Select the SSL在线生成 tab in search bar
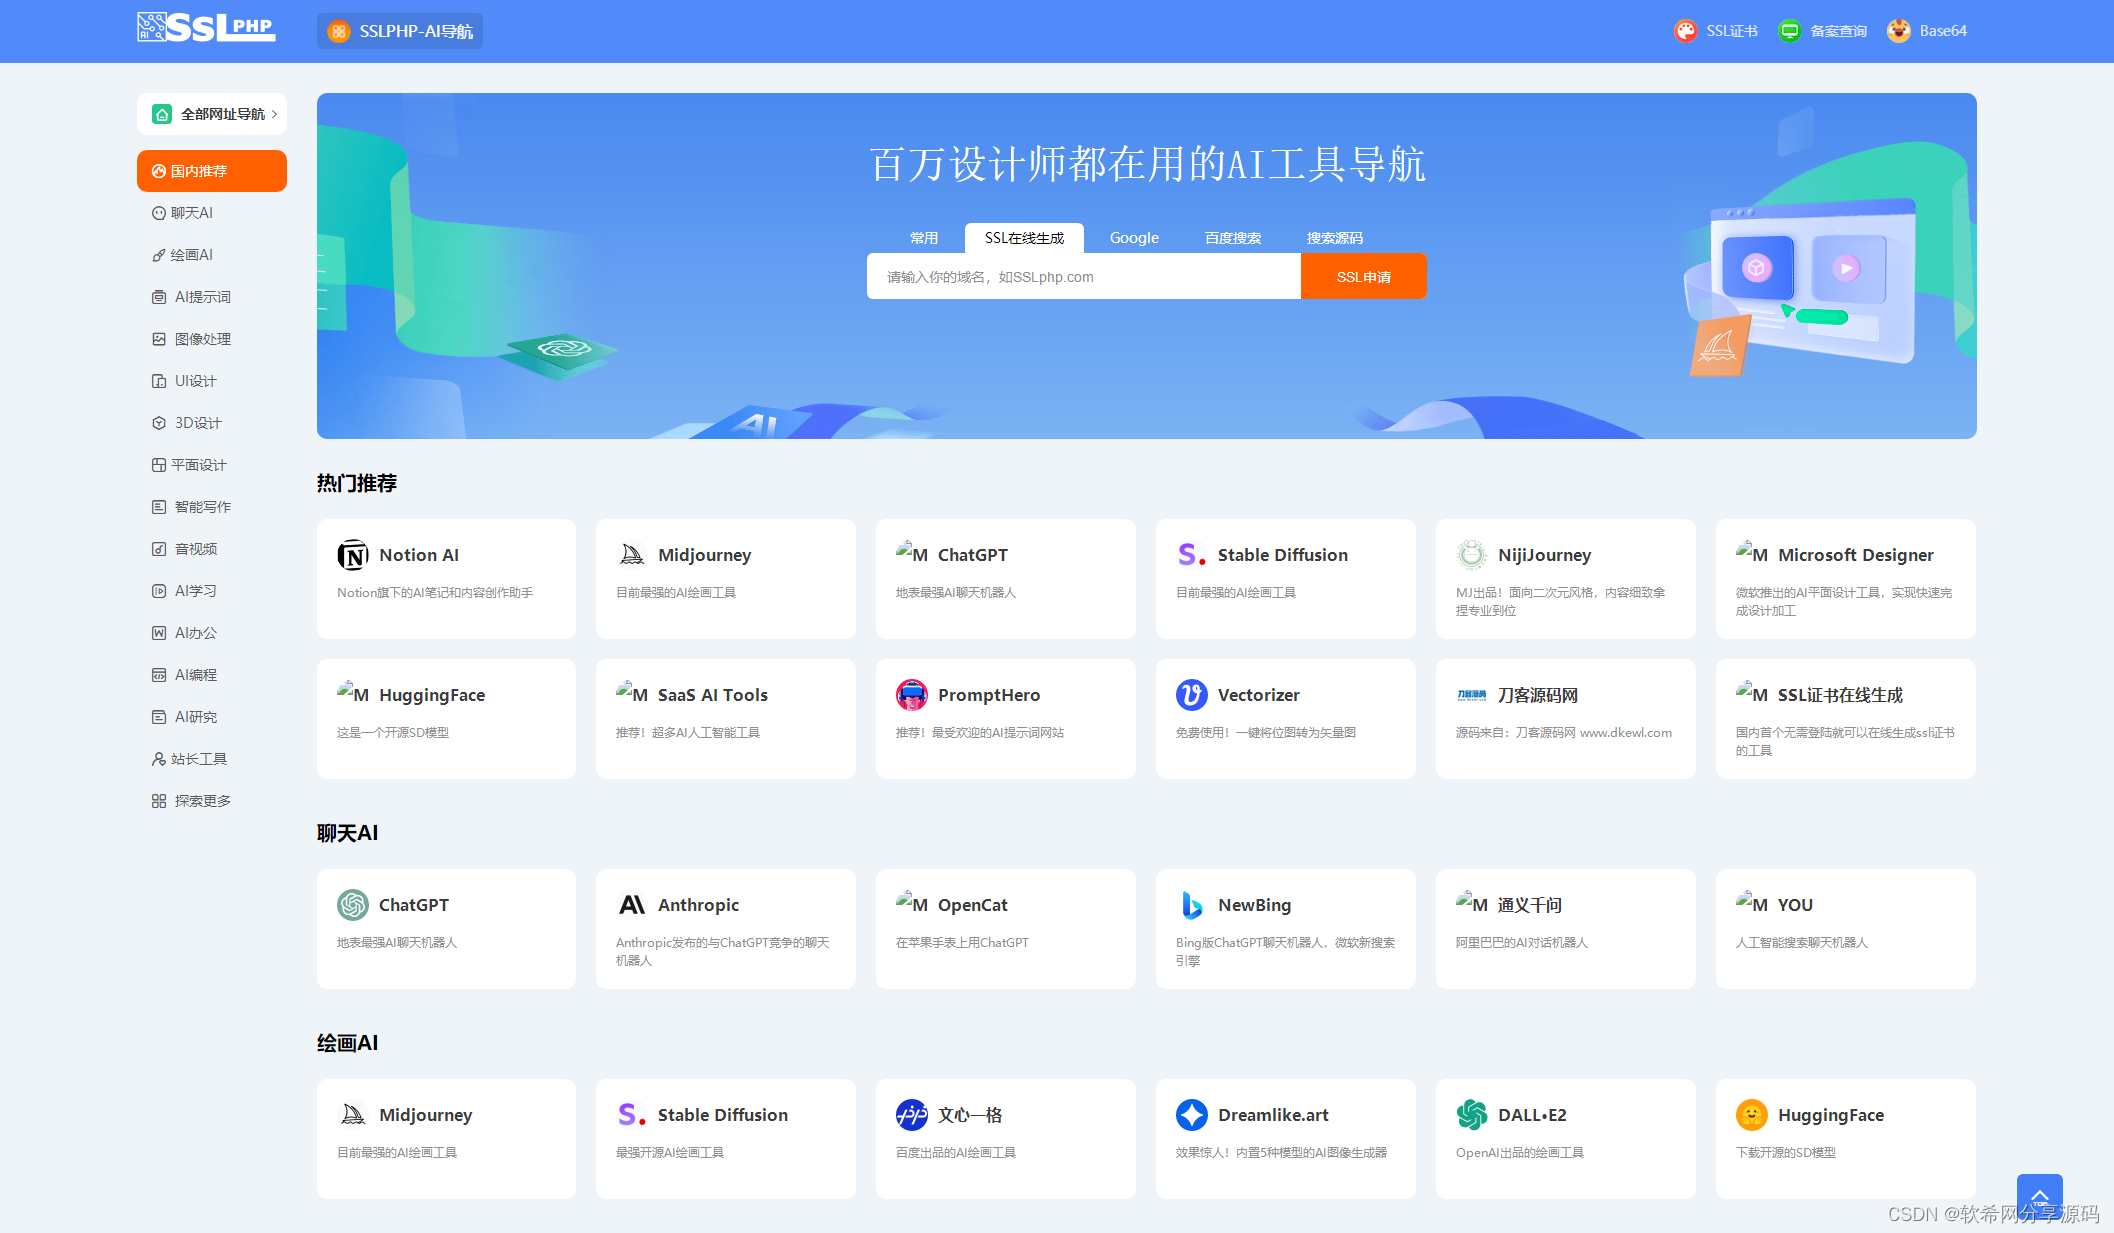This screenshot has height=1233, width=2114. (x=1024, y=238)
